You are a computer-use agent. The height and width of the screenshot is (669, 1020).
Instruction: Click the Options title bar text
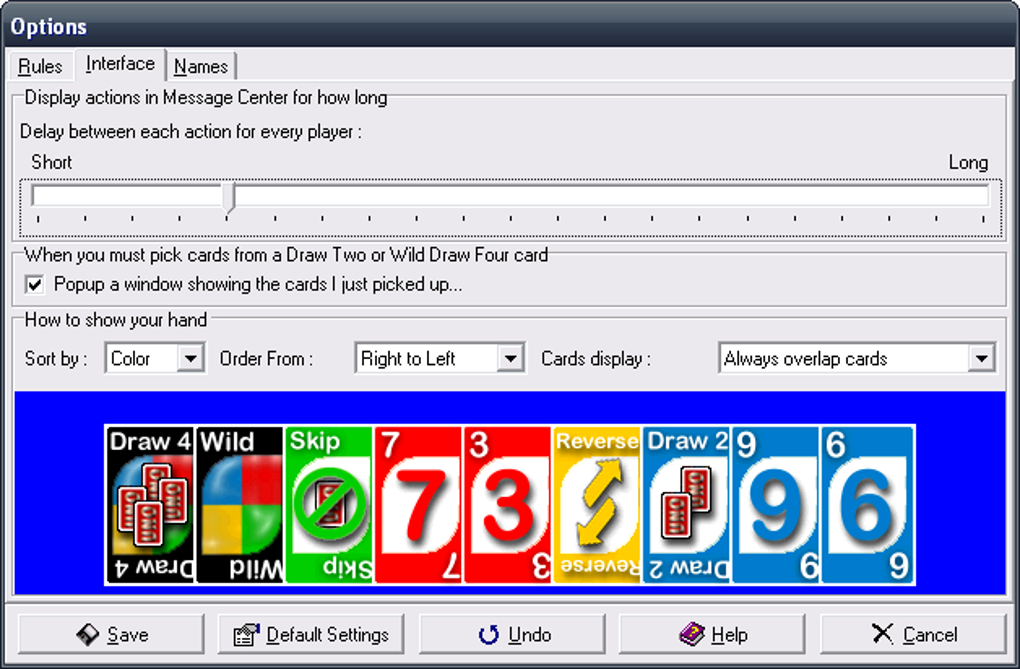(x=49, y=27)
